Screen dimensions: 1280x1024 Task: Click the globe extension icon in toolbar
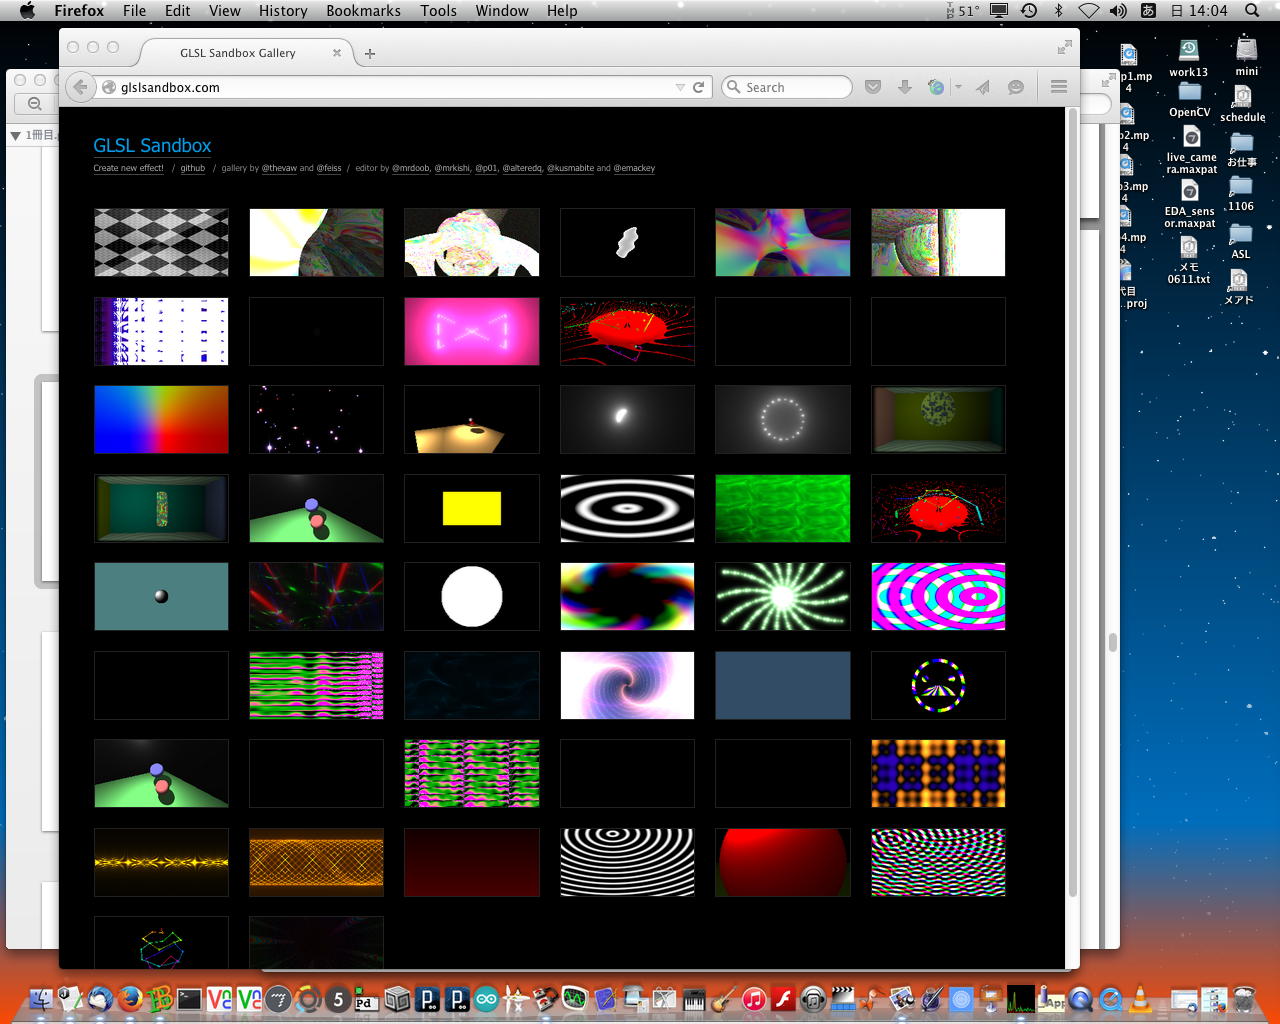pyautogui.click(x=936, y=87)
